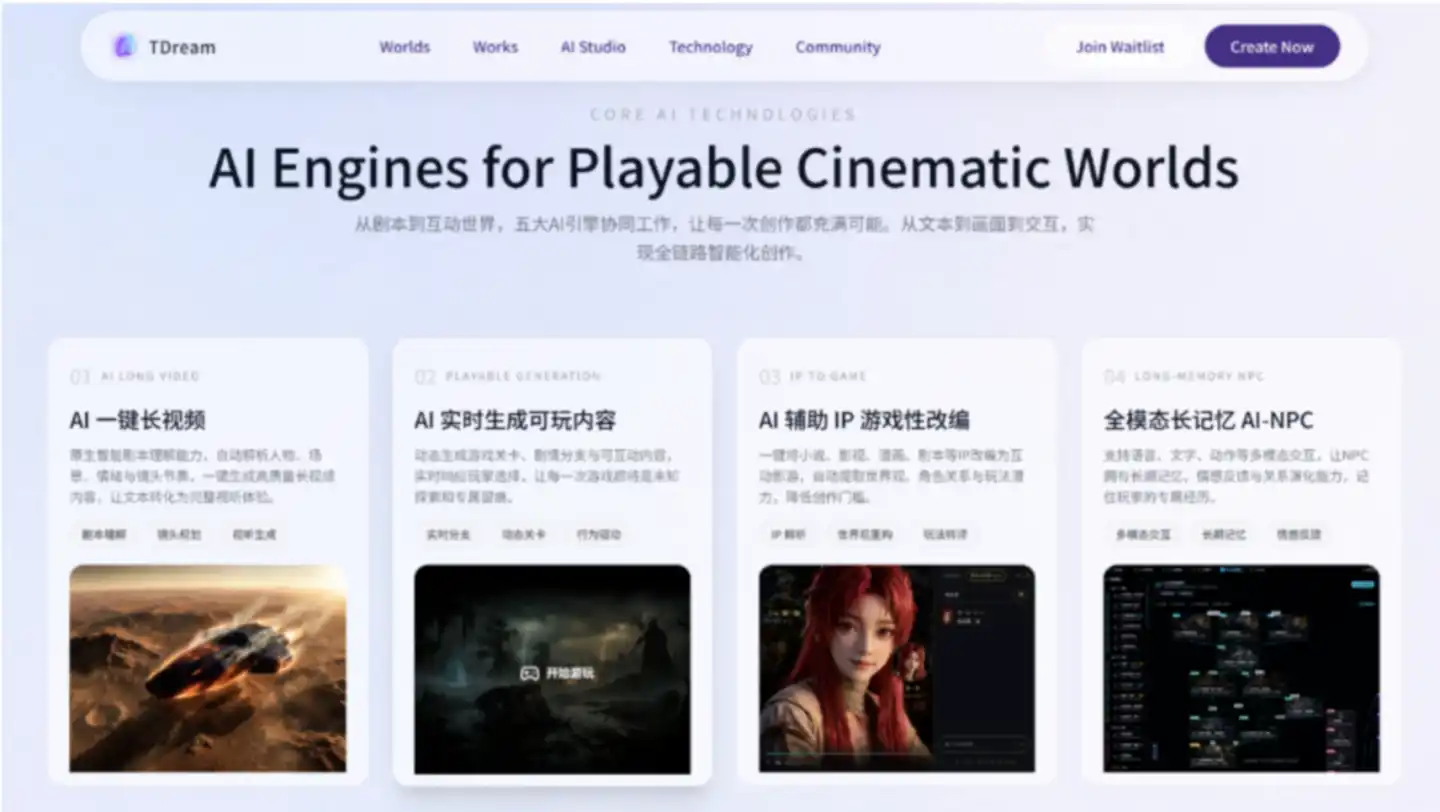Select the 视听生成 tag
Viewport: 1440px width, 812px height.
tap(254, 534)
